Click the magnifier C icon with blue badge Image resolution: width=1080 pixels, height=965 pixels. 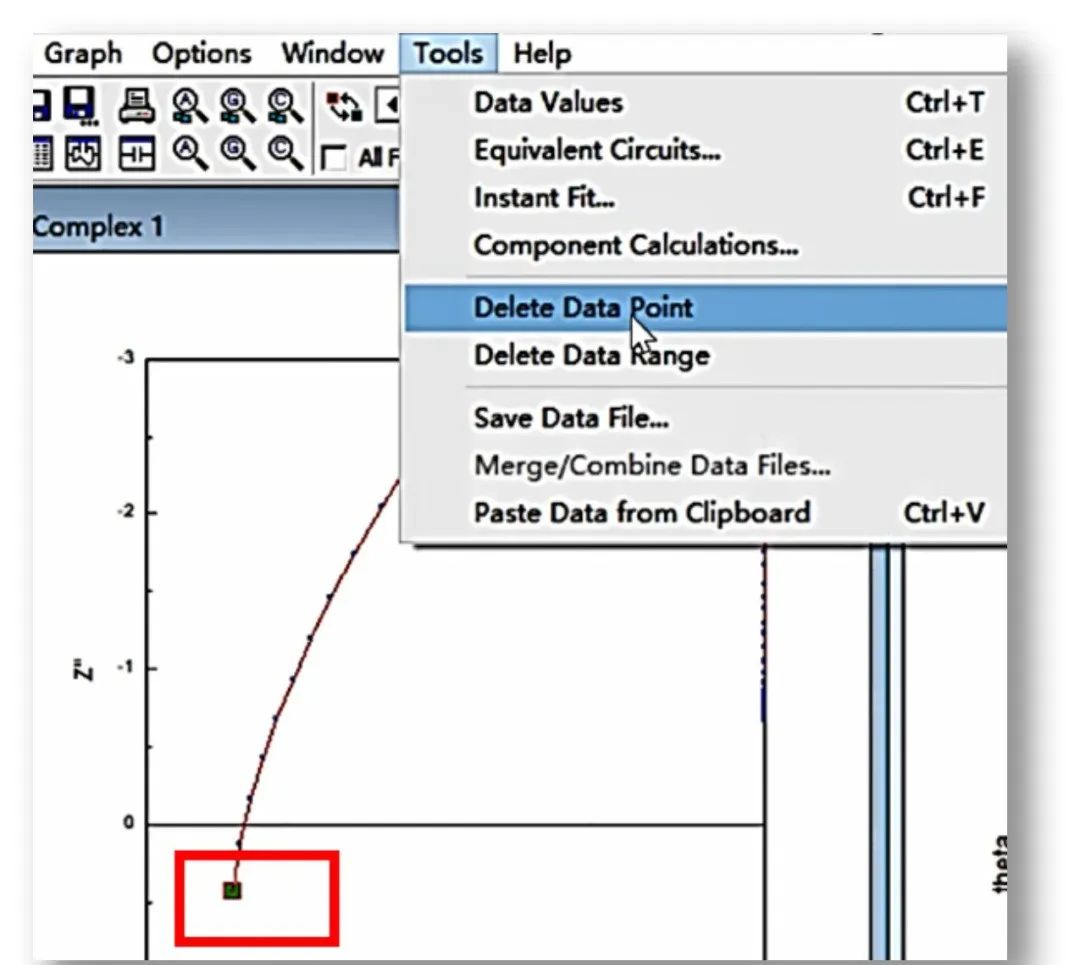tap(284, 106)
